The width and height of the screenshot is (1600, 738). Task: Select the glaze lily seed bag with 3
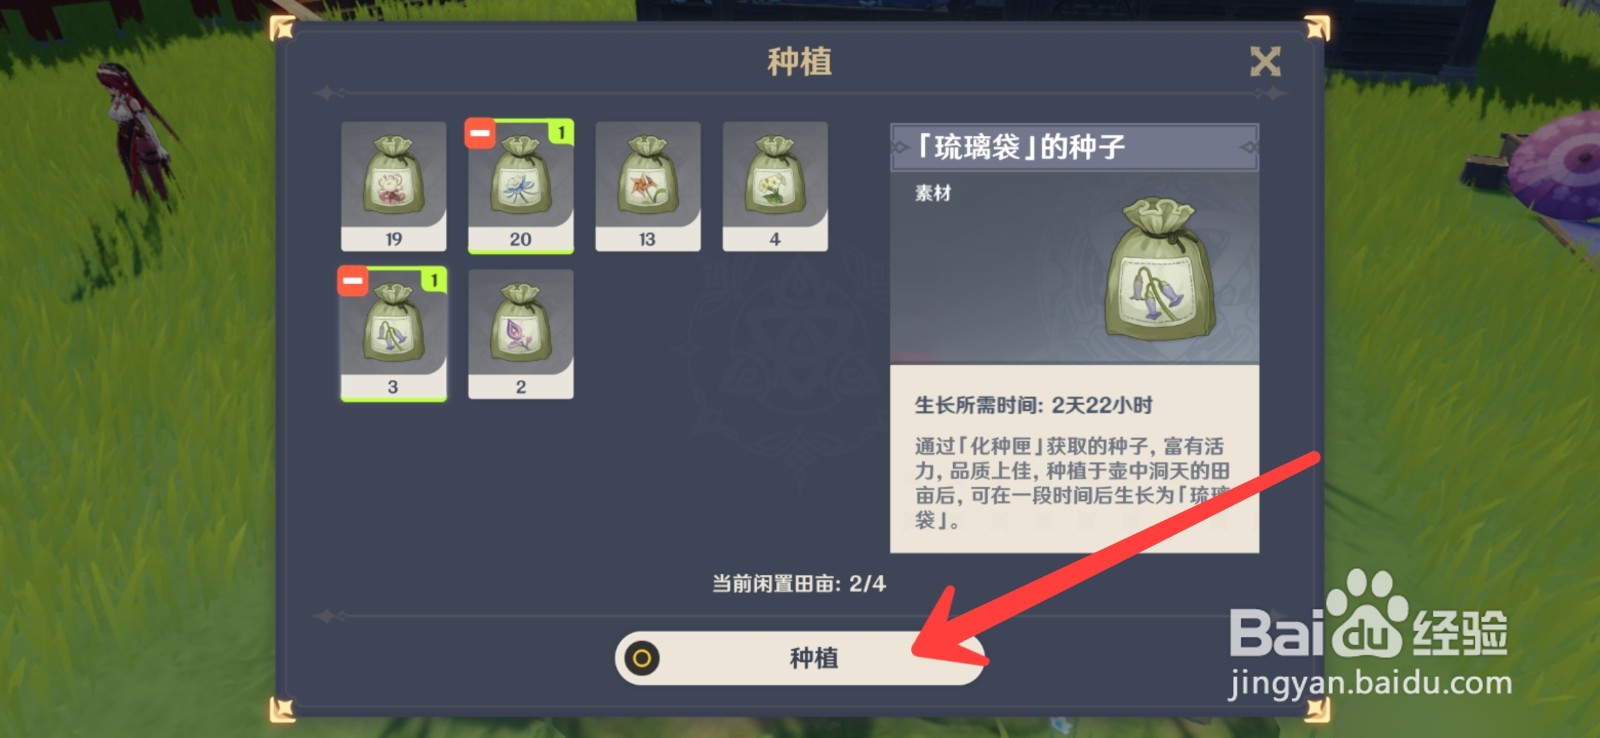pos(393,334)
